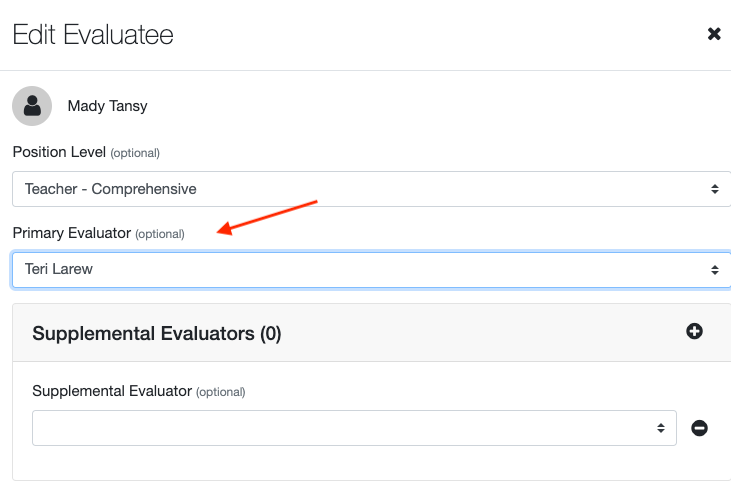731x482 pixels.
Task: Remove the supplemental evaluator row
Action: (700, 428)
